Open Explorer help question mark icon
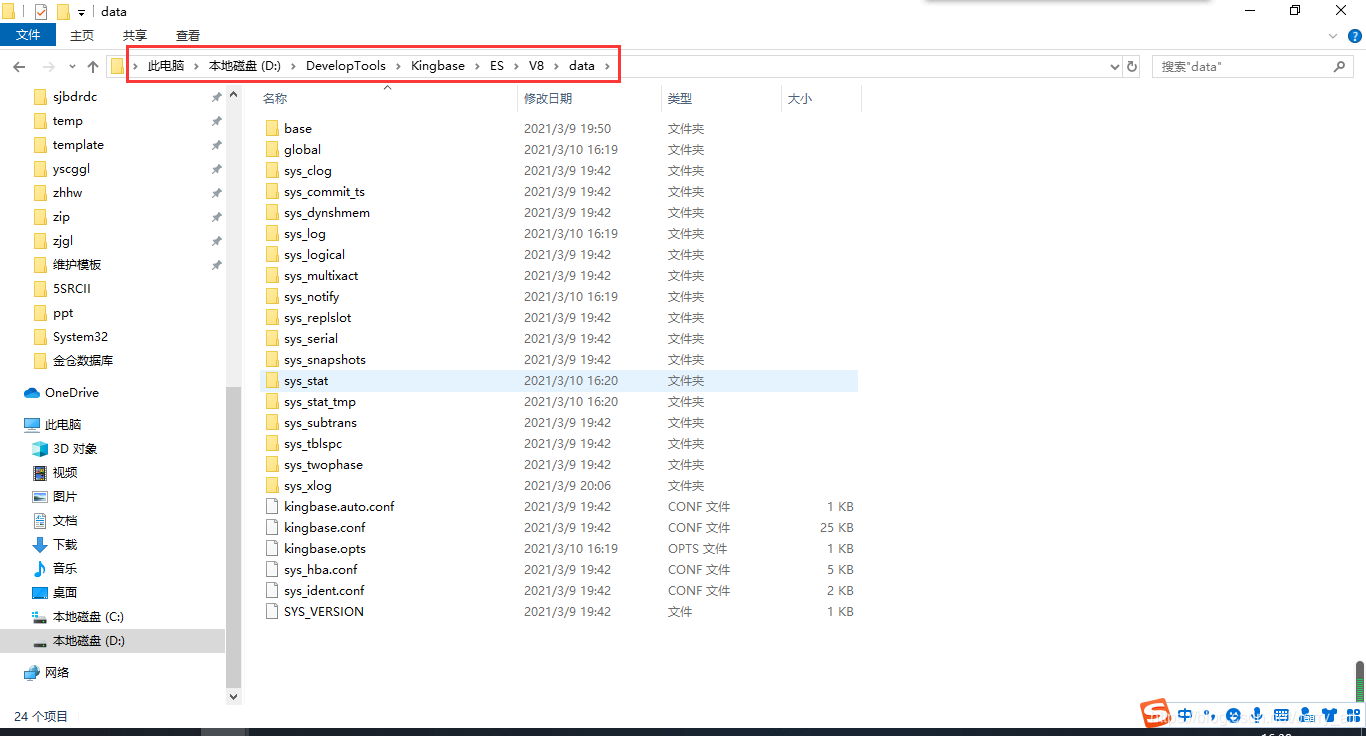The width and height of the screenshot is (1366, 736). pos(1353,35)
